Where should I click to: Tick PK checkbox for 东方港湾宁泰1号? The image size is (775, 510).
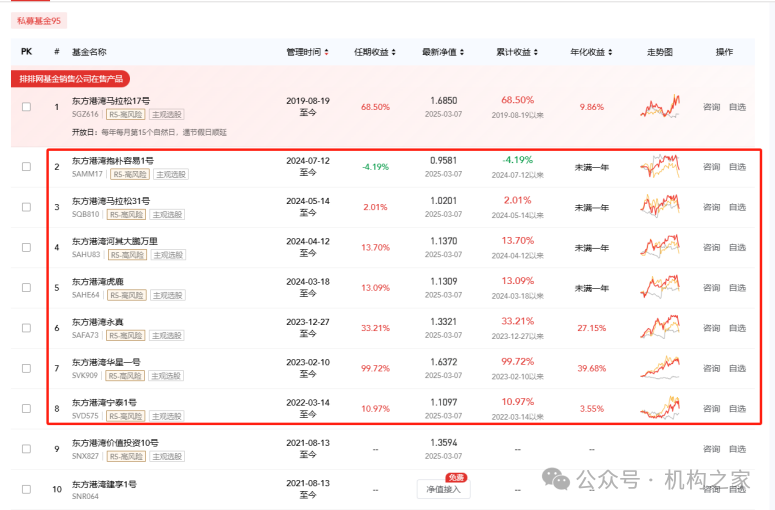point(27,409)
